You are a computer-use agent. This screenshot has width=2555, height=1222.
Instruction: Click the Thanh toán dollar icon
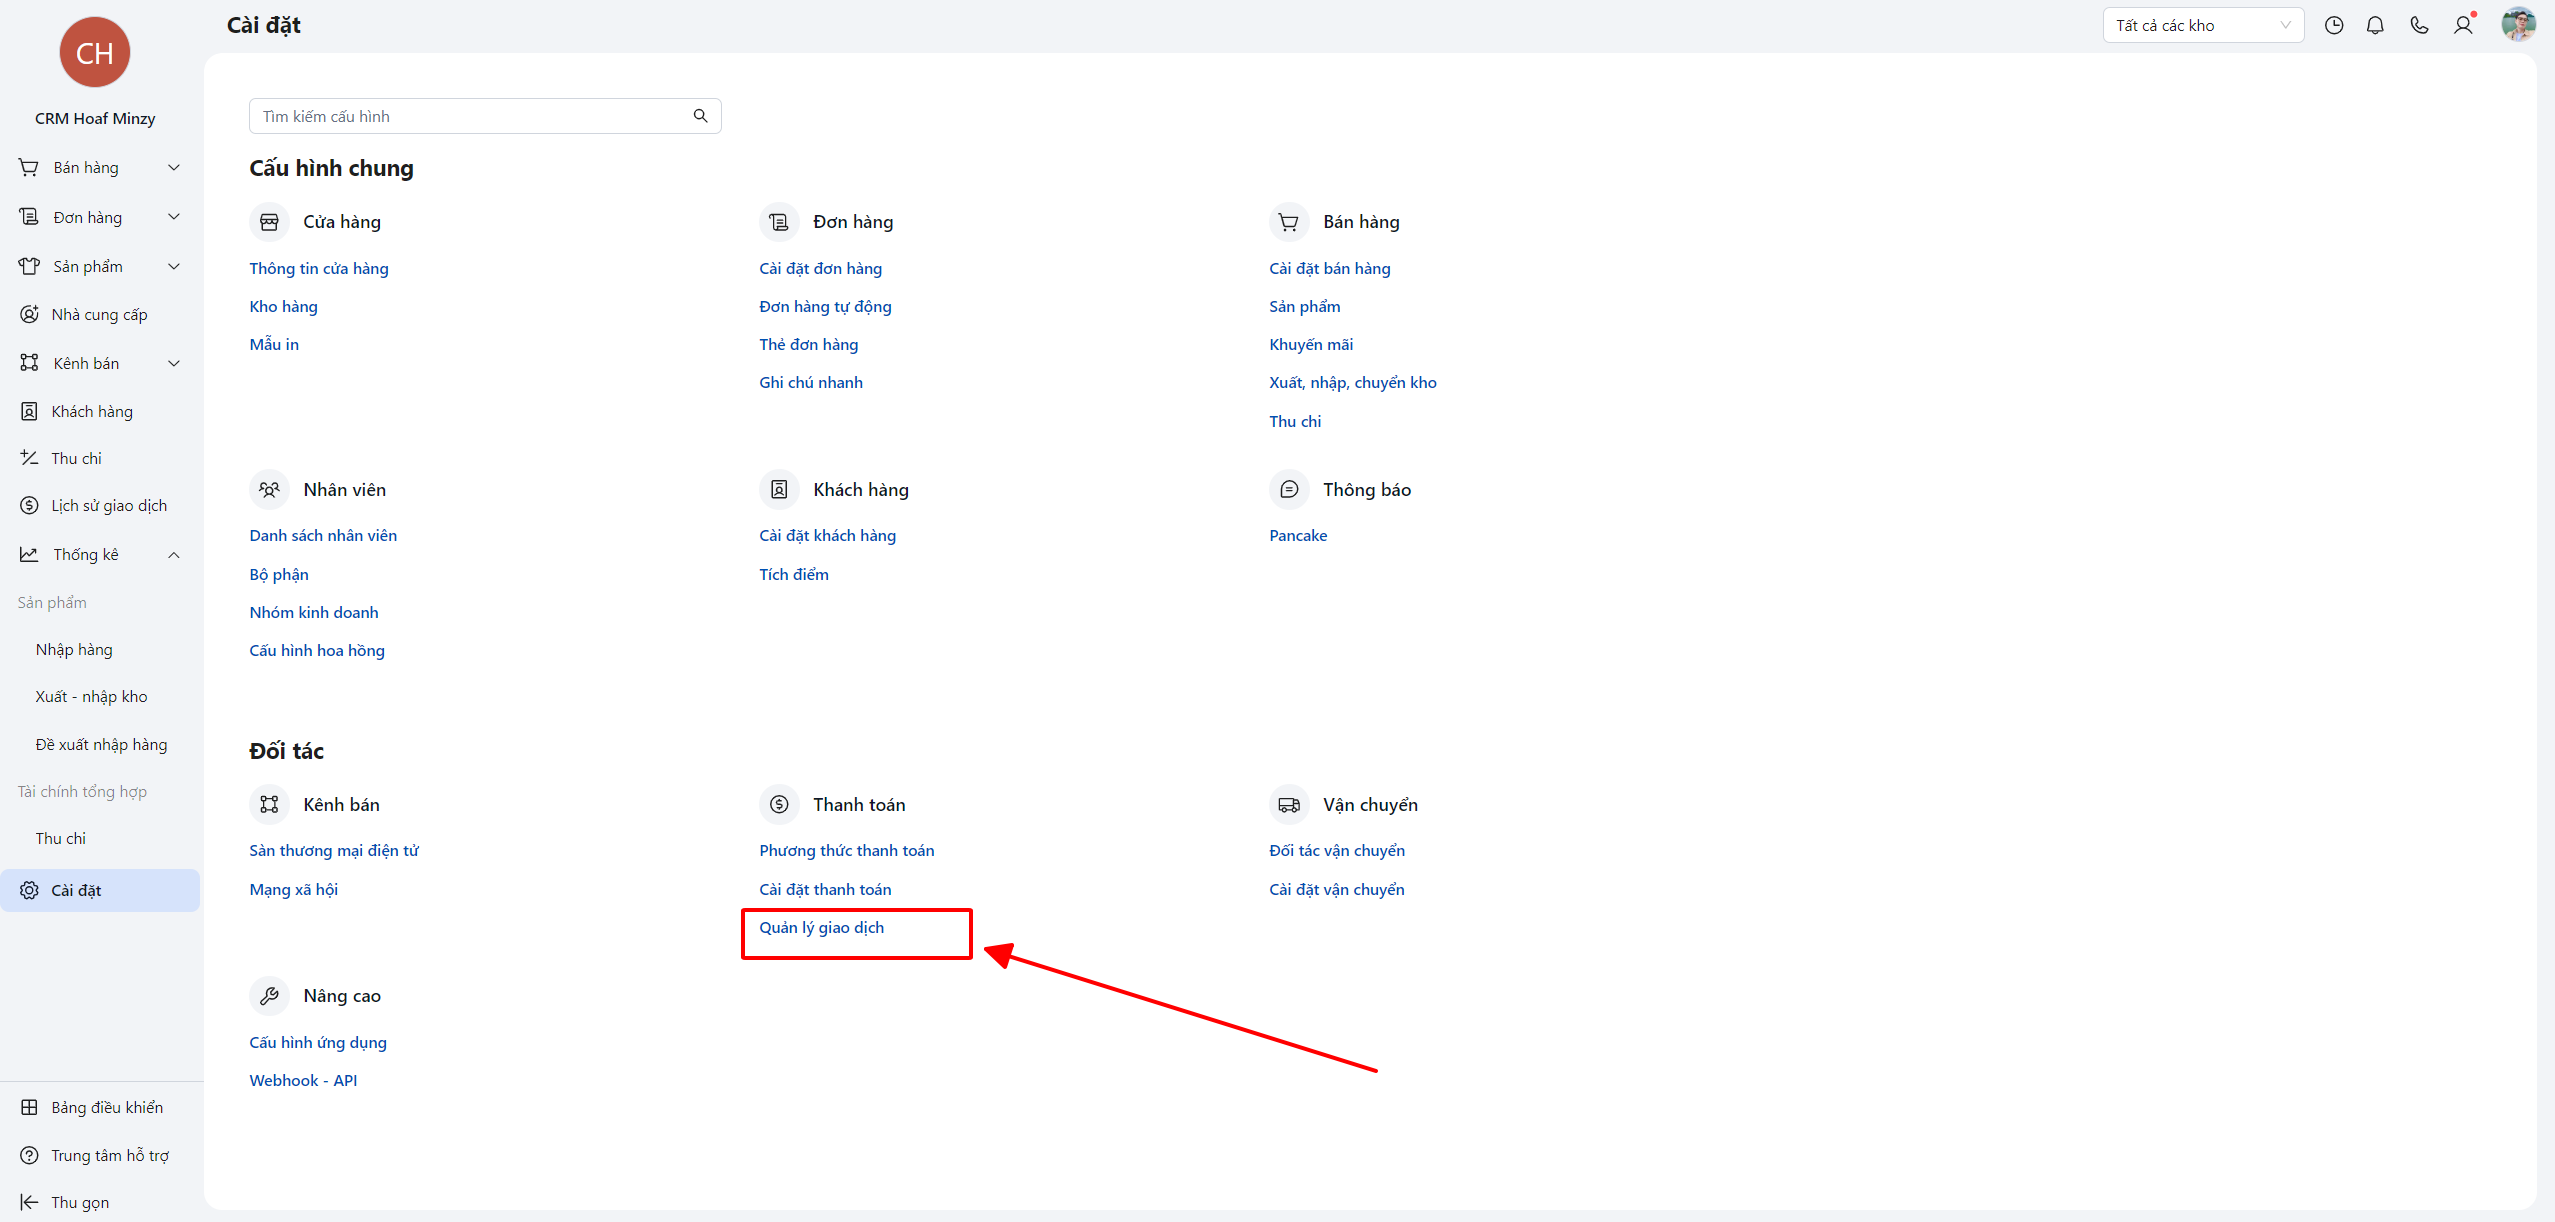779,805
